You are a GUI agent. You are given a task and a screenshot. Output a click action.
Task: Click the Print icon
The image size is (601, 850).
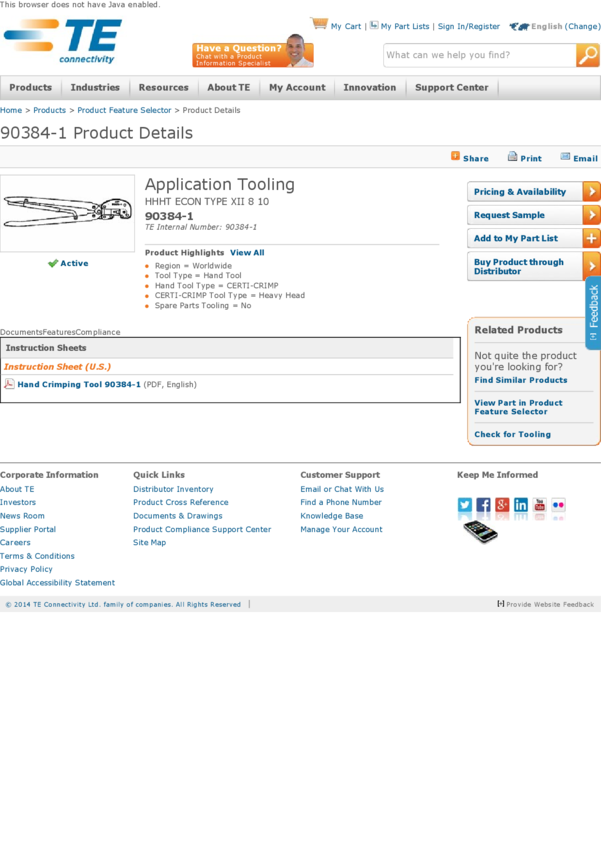click(512, 157)
